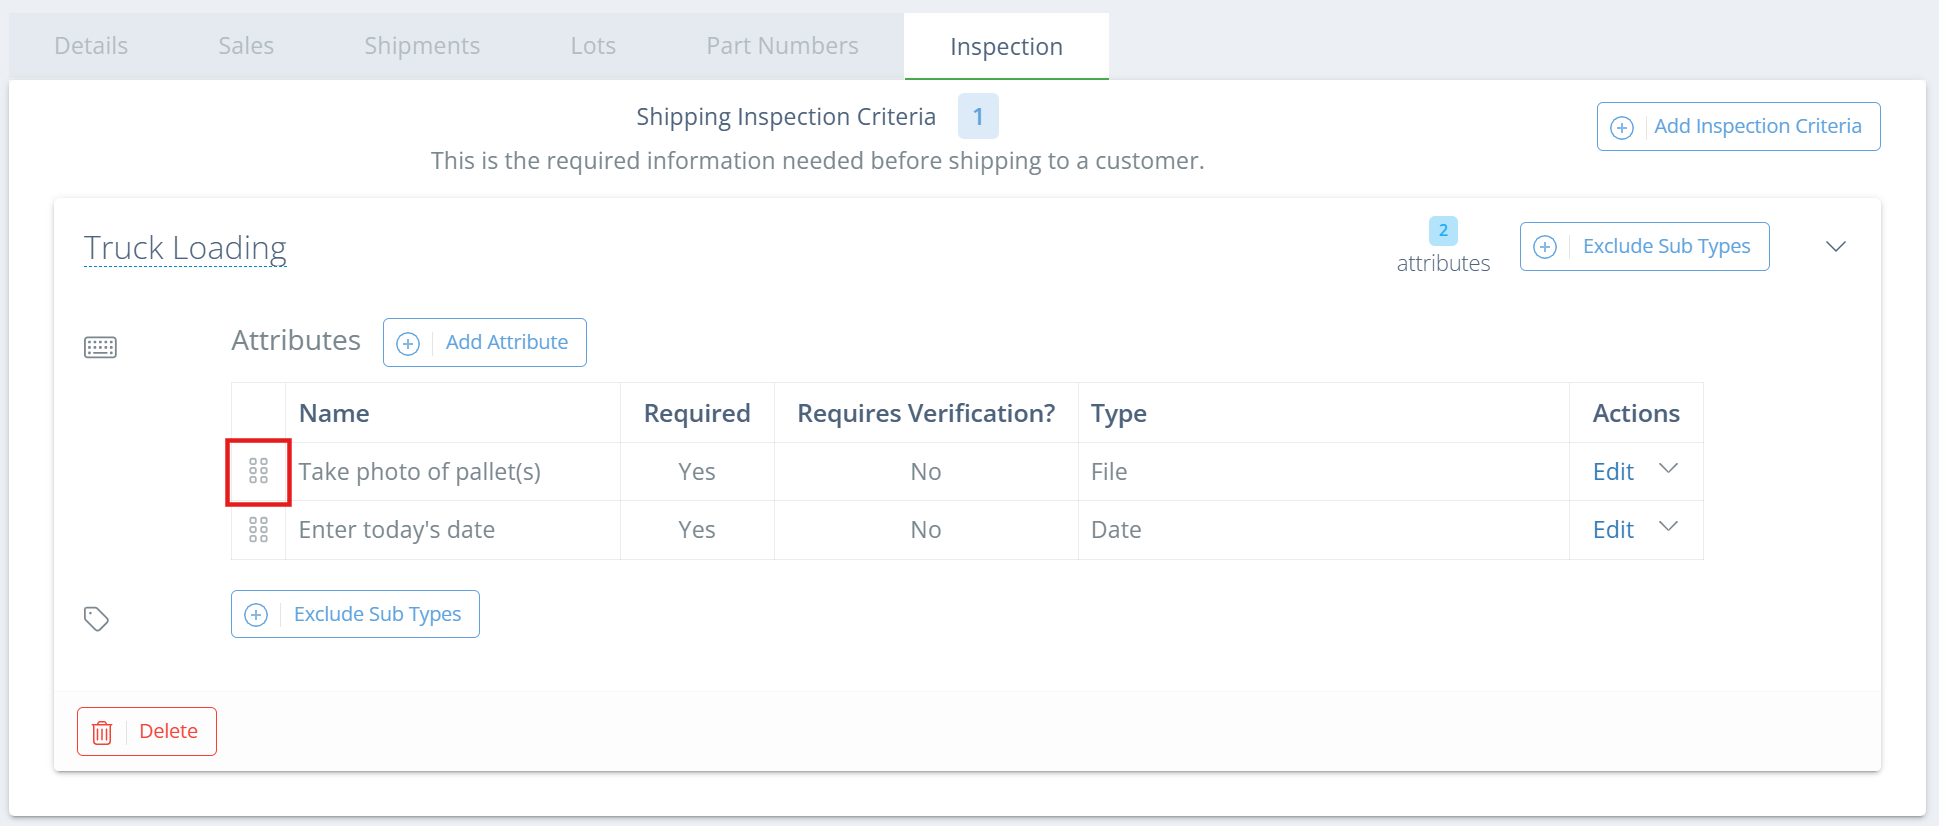The image size is (1939, 826).
Task: Click drag handle for Take photo of pallet(s)
Action: [x=258, y=471]
